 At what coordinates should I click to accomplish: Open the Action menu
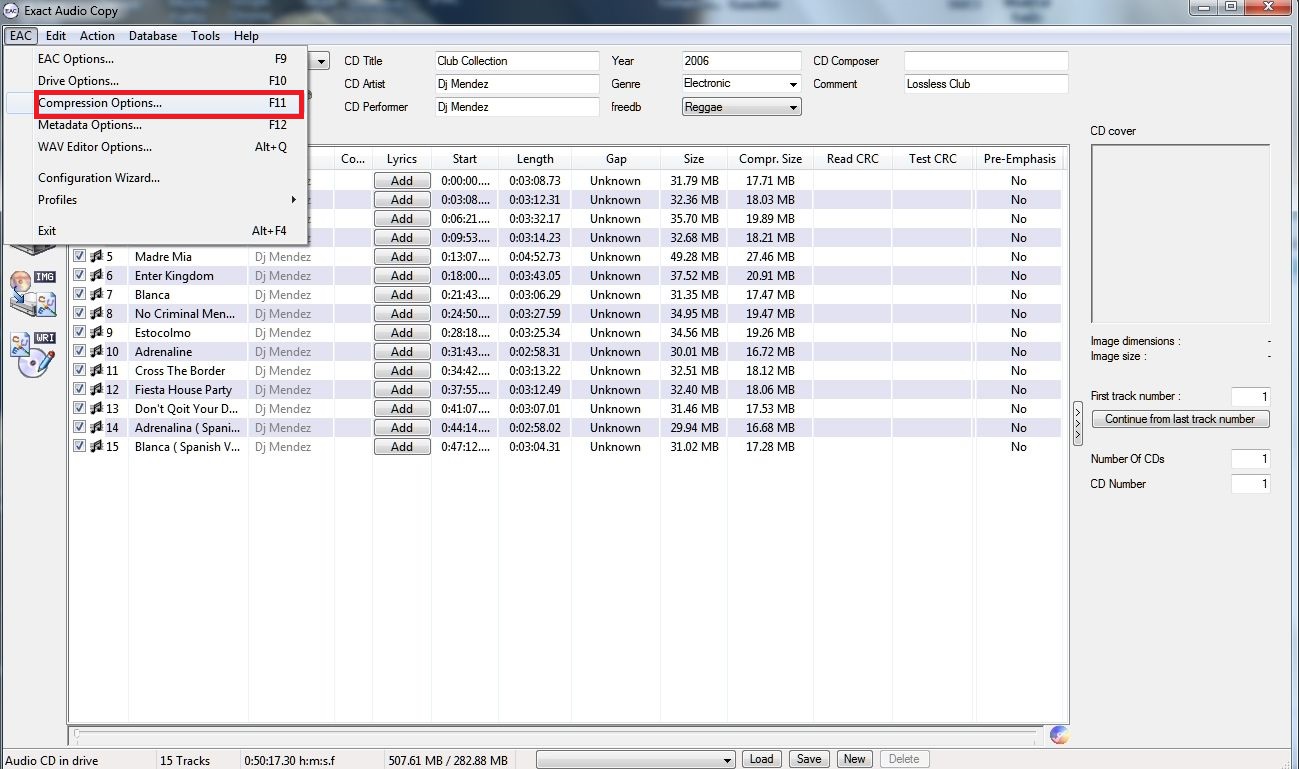97,36
